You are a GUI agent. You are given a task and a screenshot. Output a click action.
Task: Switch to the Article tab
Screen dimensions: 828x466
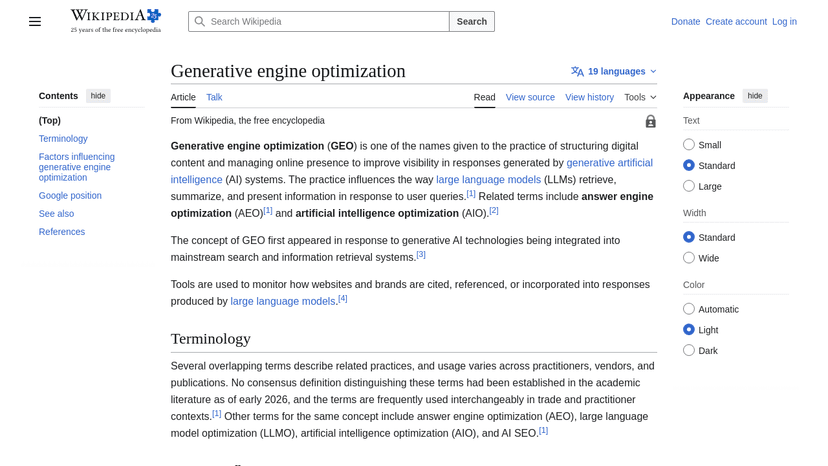coord(183,97)
